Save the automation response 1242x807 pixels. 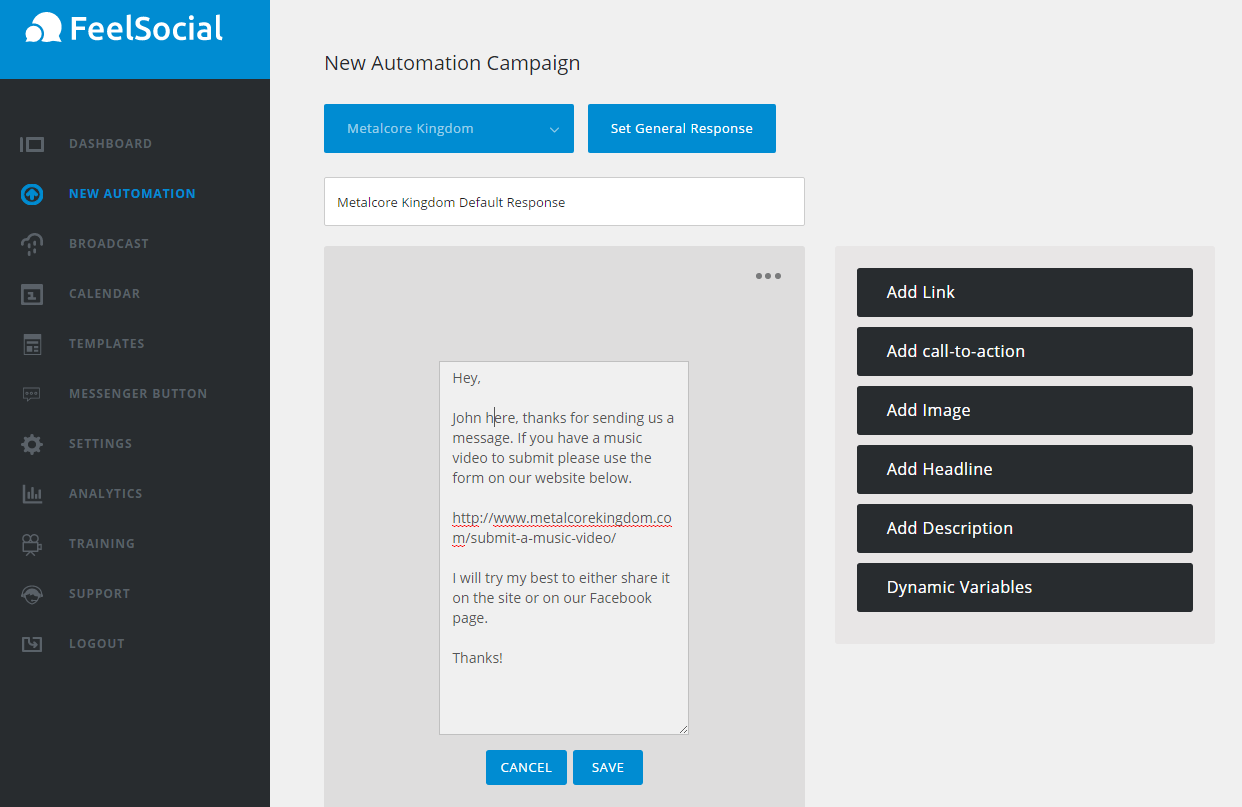click(x=607, y=767)
